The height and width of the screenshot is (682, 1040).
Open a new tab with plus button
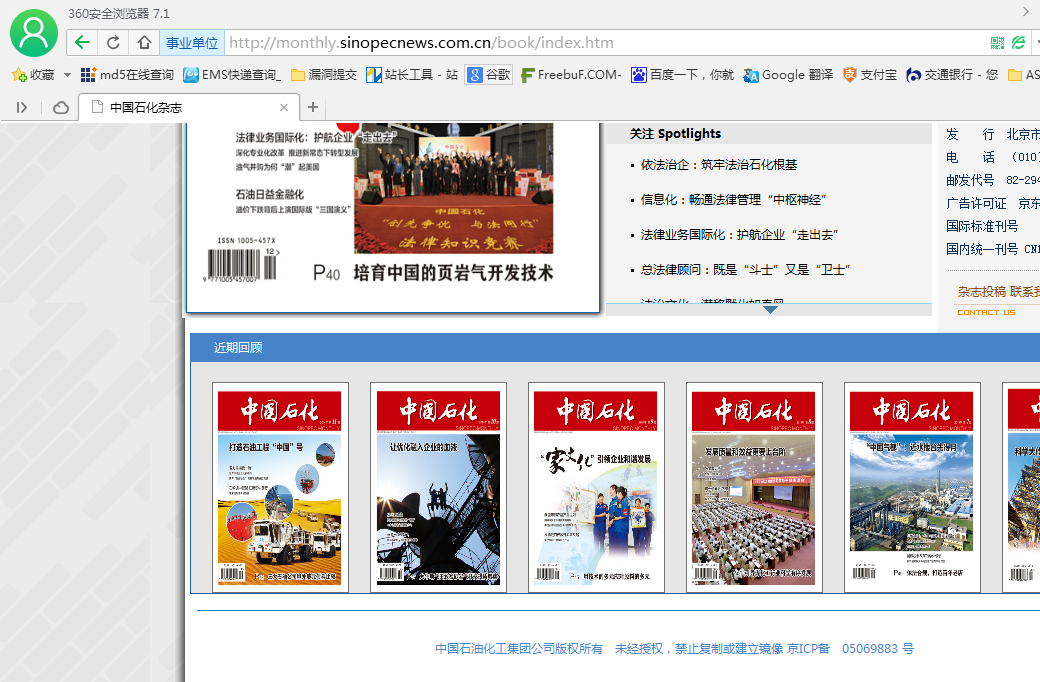tap(313, 107)
